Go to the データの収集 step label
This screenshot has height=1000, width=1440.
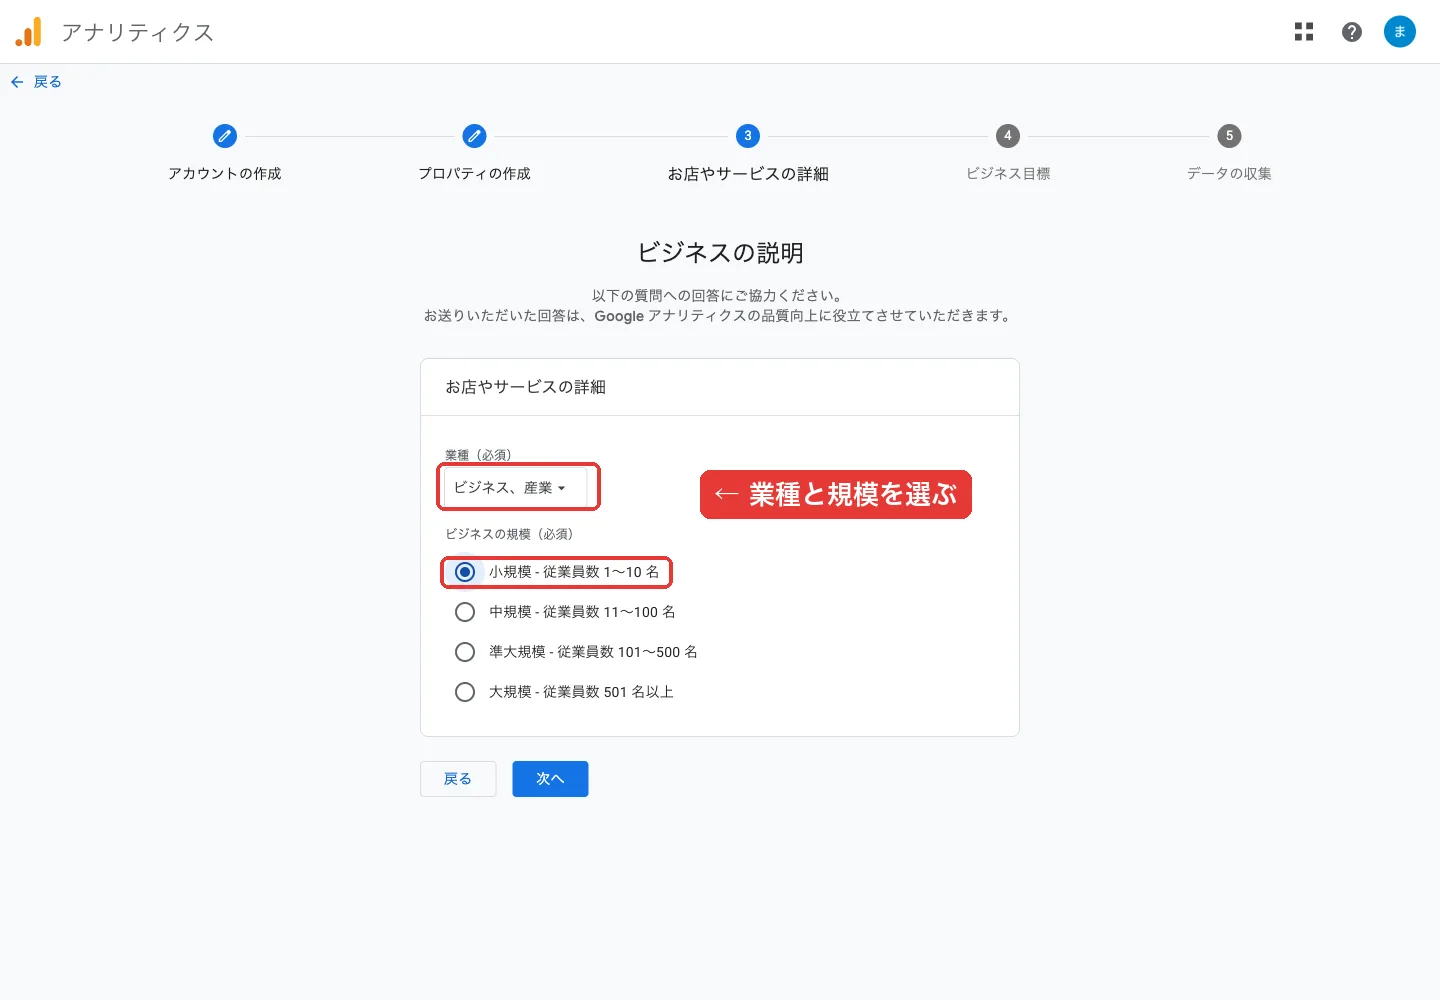tap(1229, 174)
